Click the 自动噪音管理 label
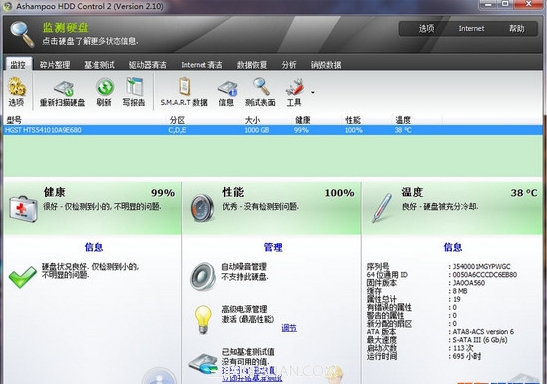 (244, 267)
